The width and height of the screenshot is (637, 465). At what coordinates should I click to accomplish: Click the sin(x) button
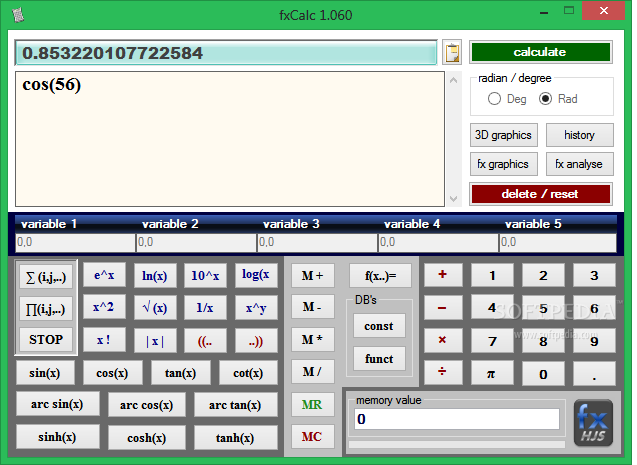pyautogui.click(x=45, y=372)
